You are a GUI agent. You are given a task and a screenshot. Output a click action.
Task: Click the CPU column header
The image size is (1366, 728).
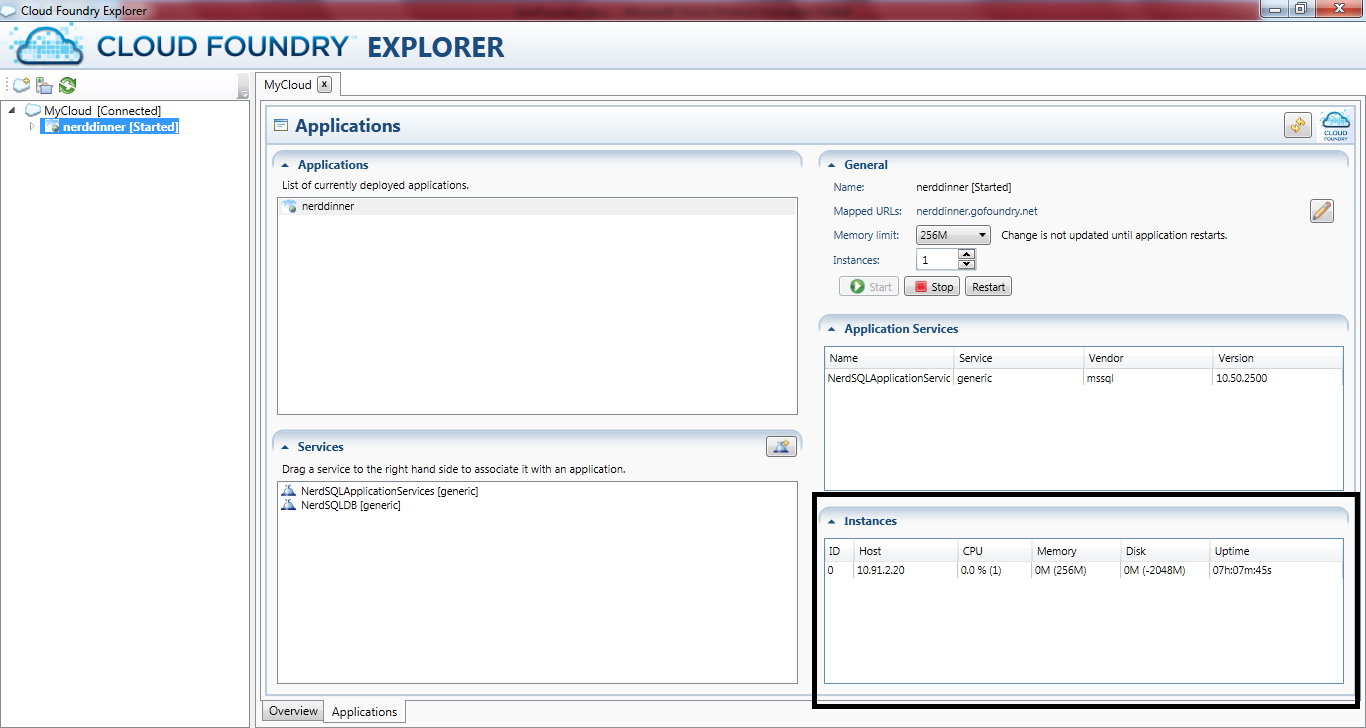995,551
